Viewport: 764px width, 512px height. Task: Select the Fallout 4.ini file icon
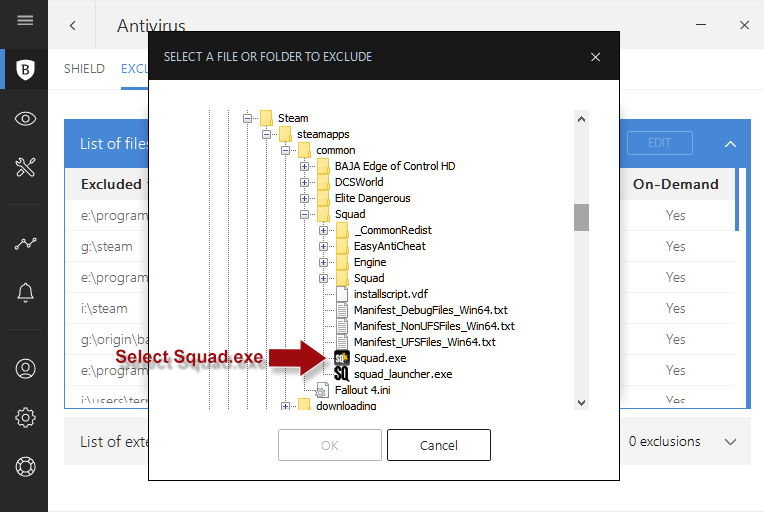[322, 390]
